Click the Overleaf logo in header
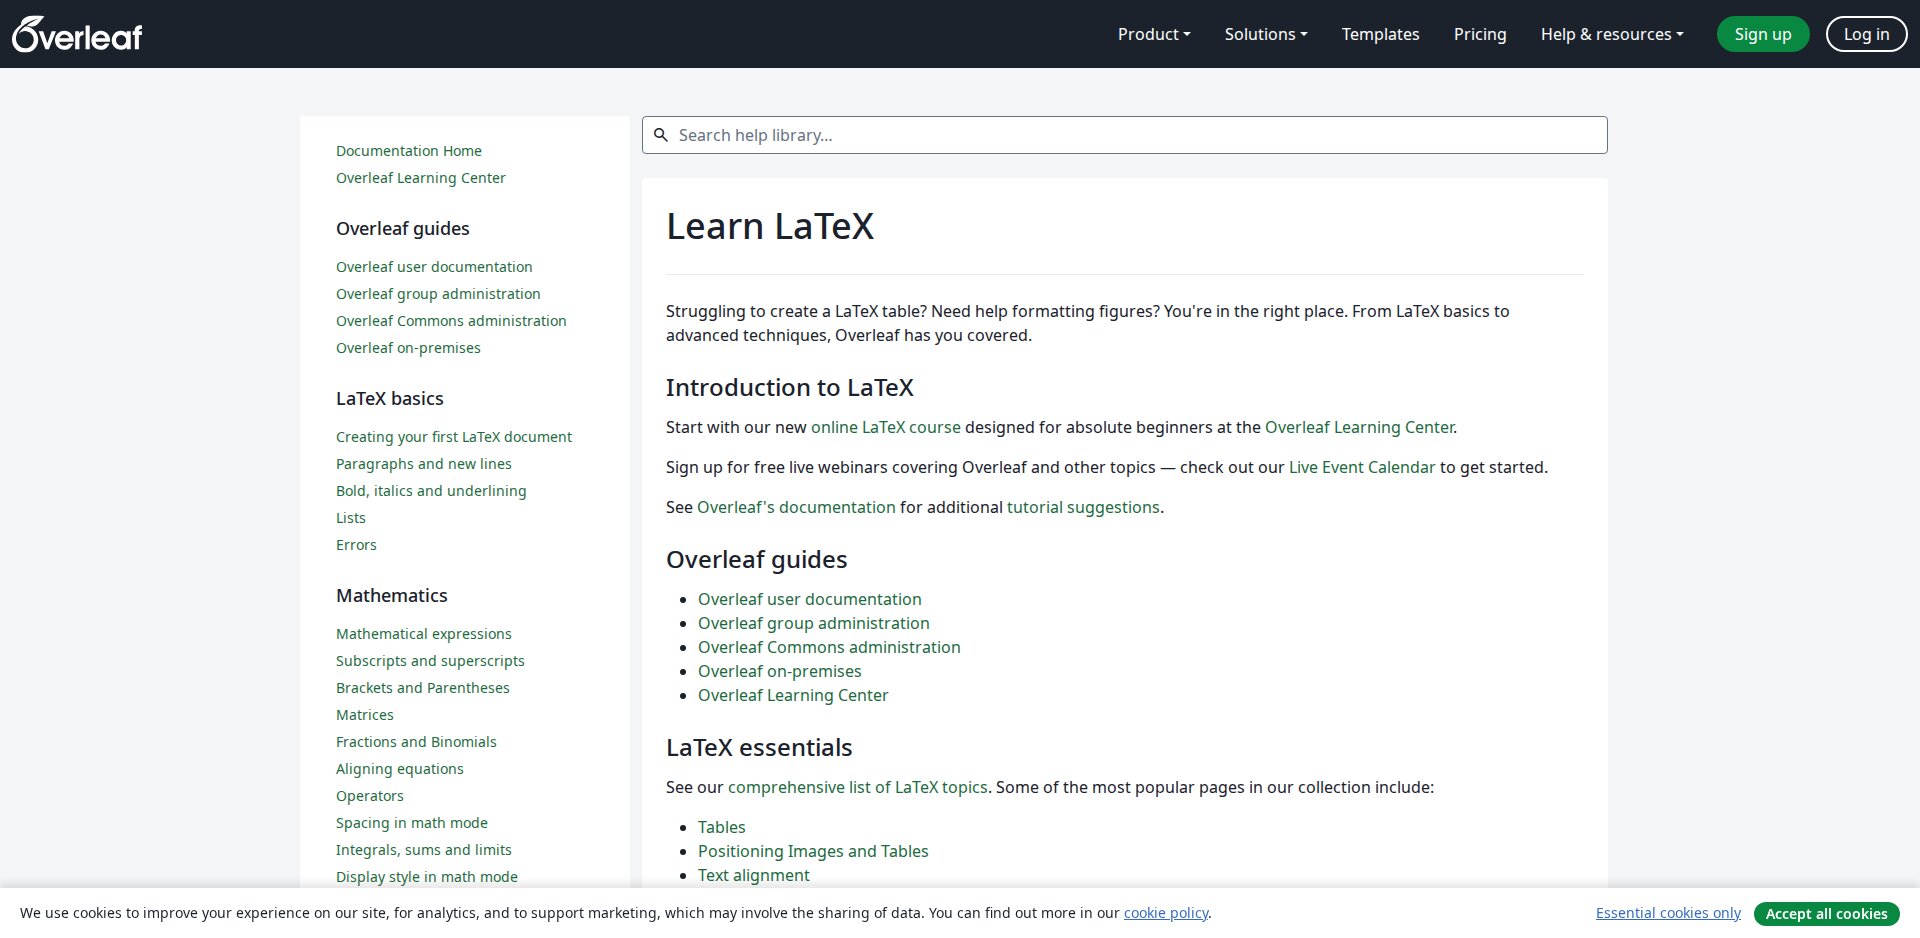The image size is (1920, 938). click(x=77, y=34)
